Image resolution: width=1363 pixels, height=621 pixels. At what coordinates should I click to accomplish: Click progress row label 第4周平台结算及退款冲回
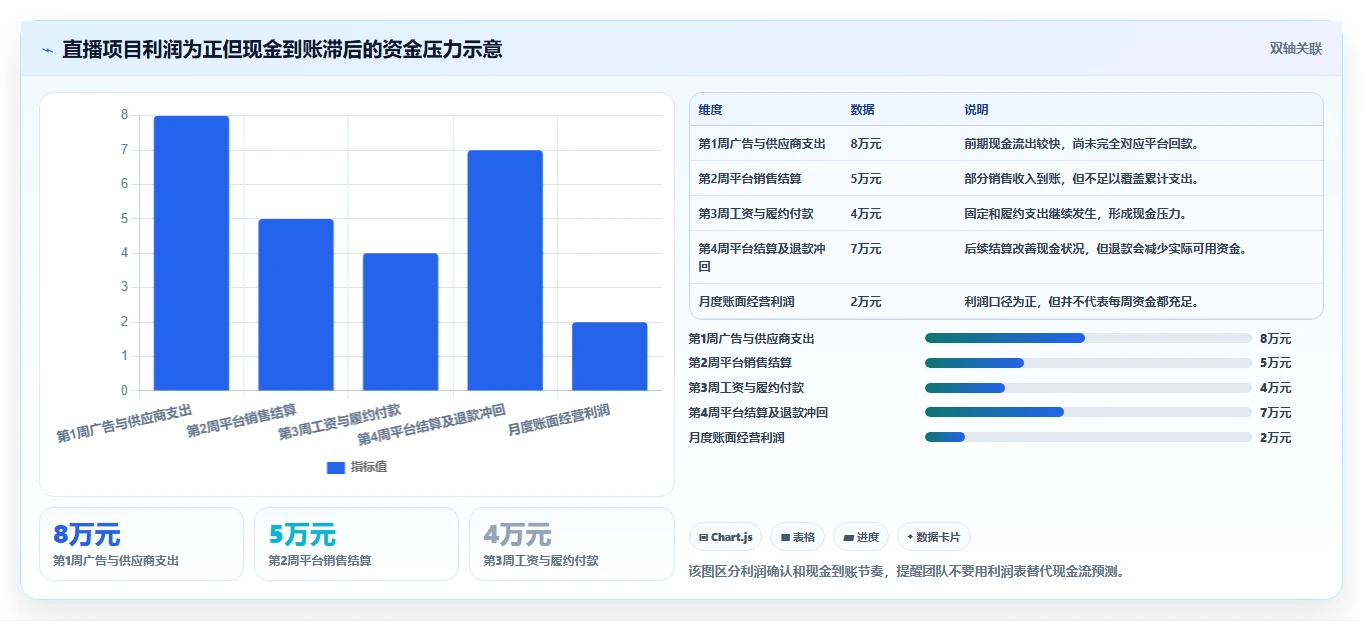[x=758, y=412]
